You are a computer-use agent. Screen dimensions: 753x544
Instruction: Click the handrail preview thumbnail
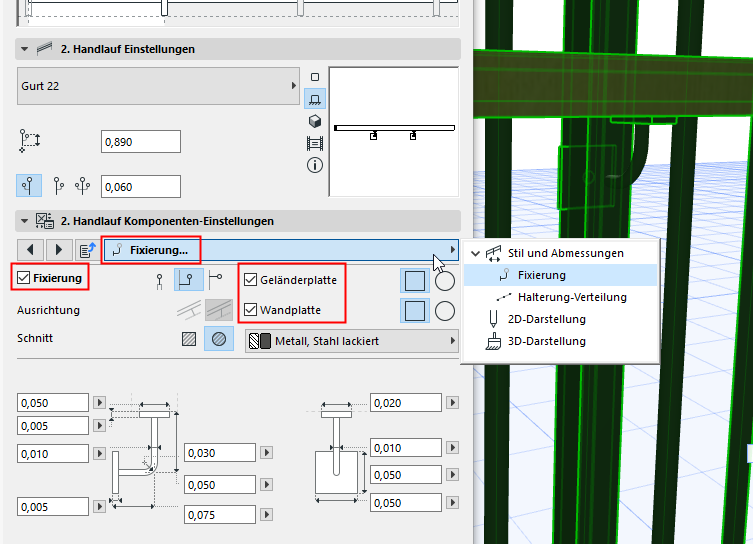pos(394,132)
